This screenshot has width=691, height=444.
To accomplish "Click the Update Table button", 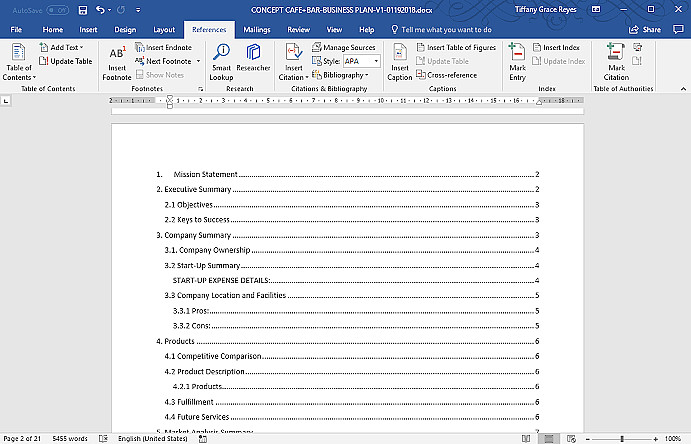I will pos(66,61).
